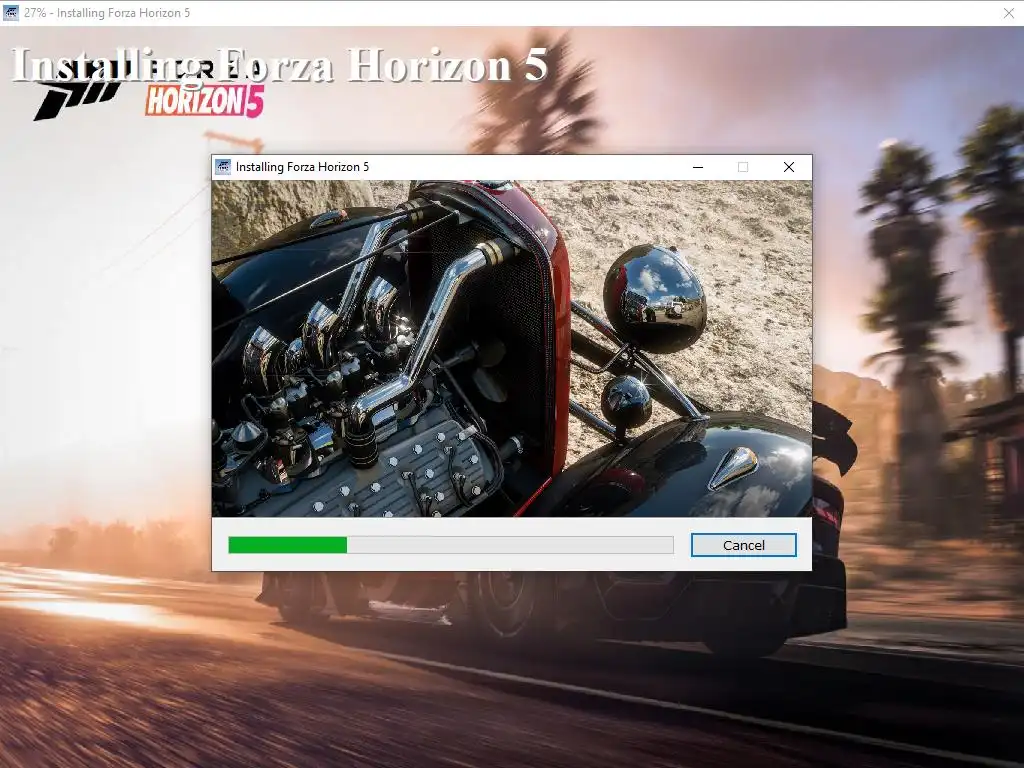Click the hot rod engine preview image
This screenshot has height=768, width=1024.
pos(512,348)
